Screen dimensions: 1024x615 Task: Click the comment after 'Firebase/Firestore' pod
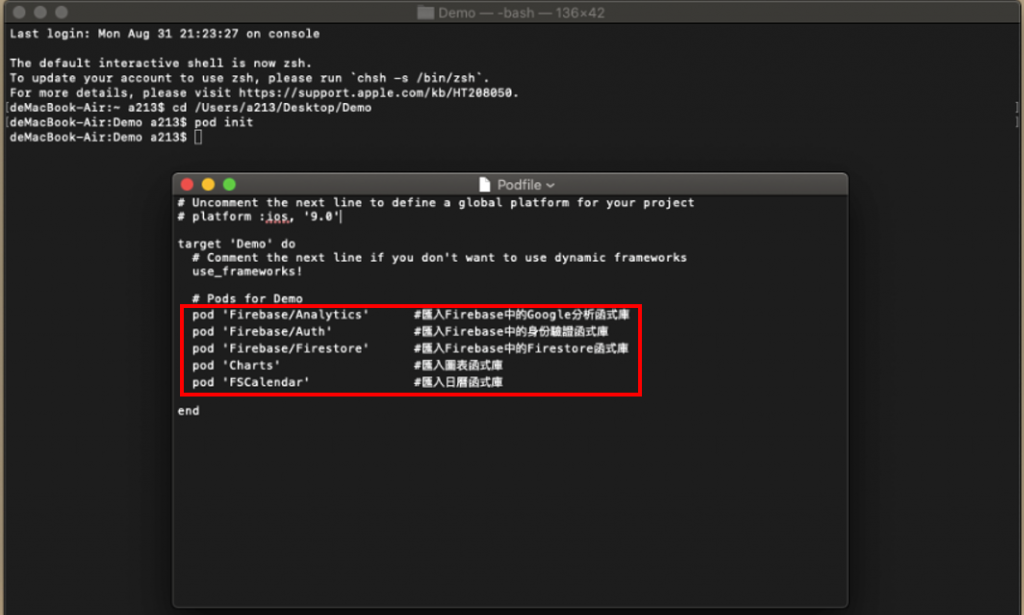(x=520, y=349)
